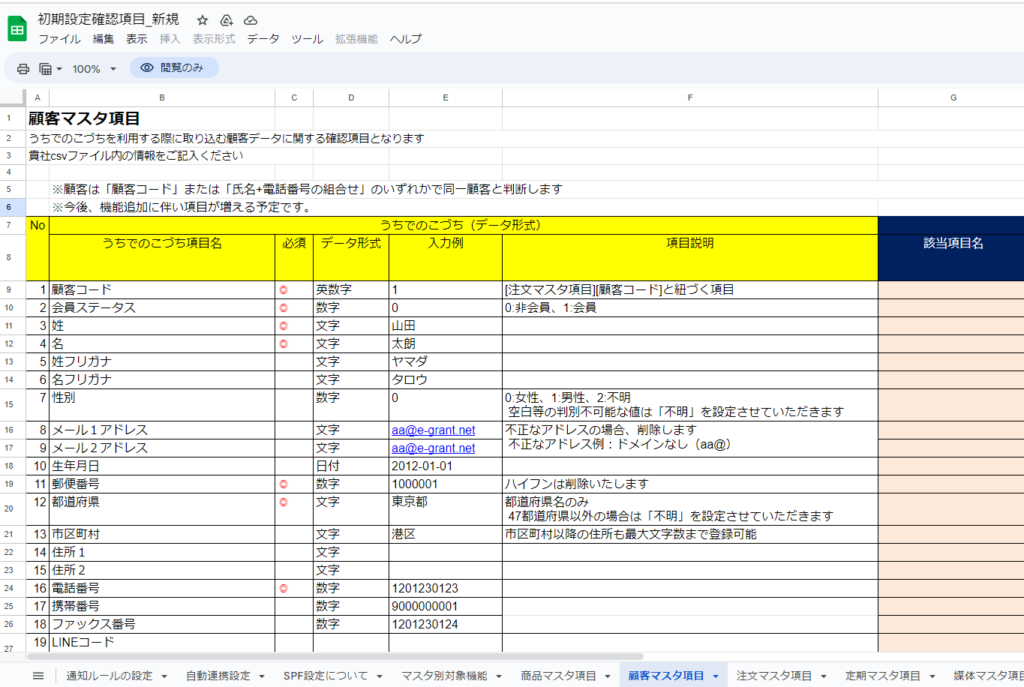Expand the 自動連携設定 tab menu arrow
This screenshot has width=1024, height=687.
pyautogui.click(x=261, y=677)
